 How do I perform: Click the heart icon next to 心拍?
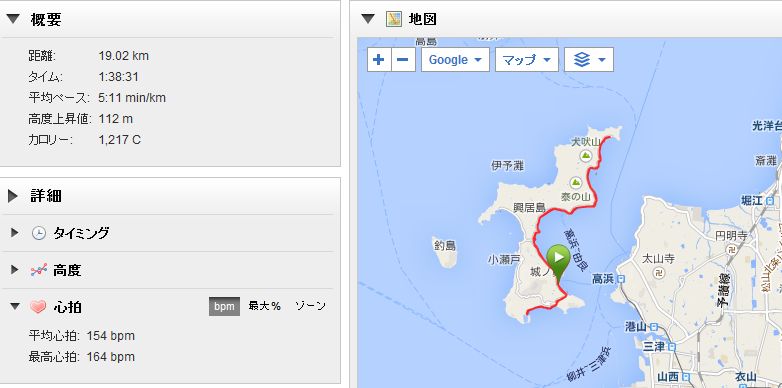pyautogui.click(x=38, y=307)
